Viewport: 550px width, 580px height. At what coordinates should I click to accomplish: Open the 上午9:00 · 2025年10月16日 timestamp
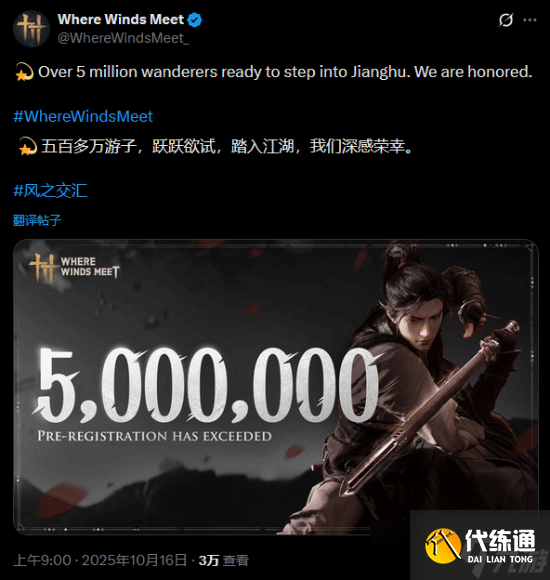pyautogui.click(x=100, y=560)
